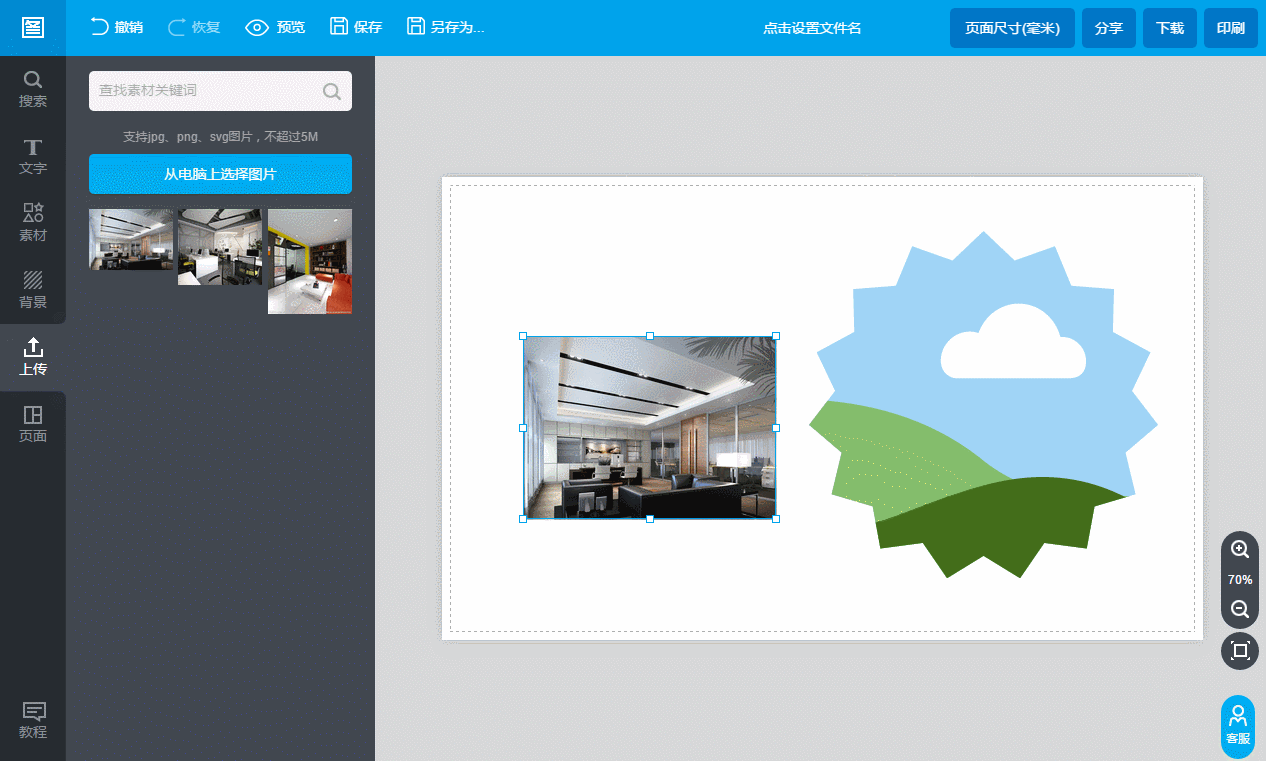Click the top-middle resize handle of photo
Viewport: 1266px width, 761px height.
(x=650, y=336)
